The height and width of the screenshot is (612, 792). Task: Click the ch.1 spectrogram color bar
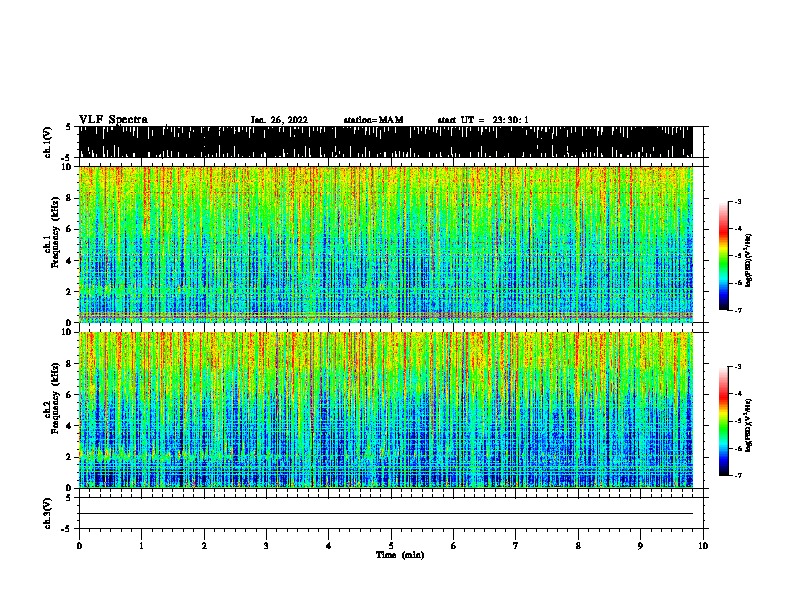pos(724,256)
